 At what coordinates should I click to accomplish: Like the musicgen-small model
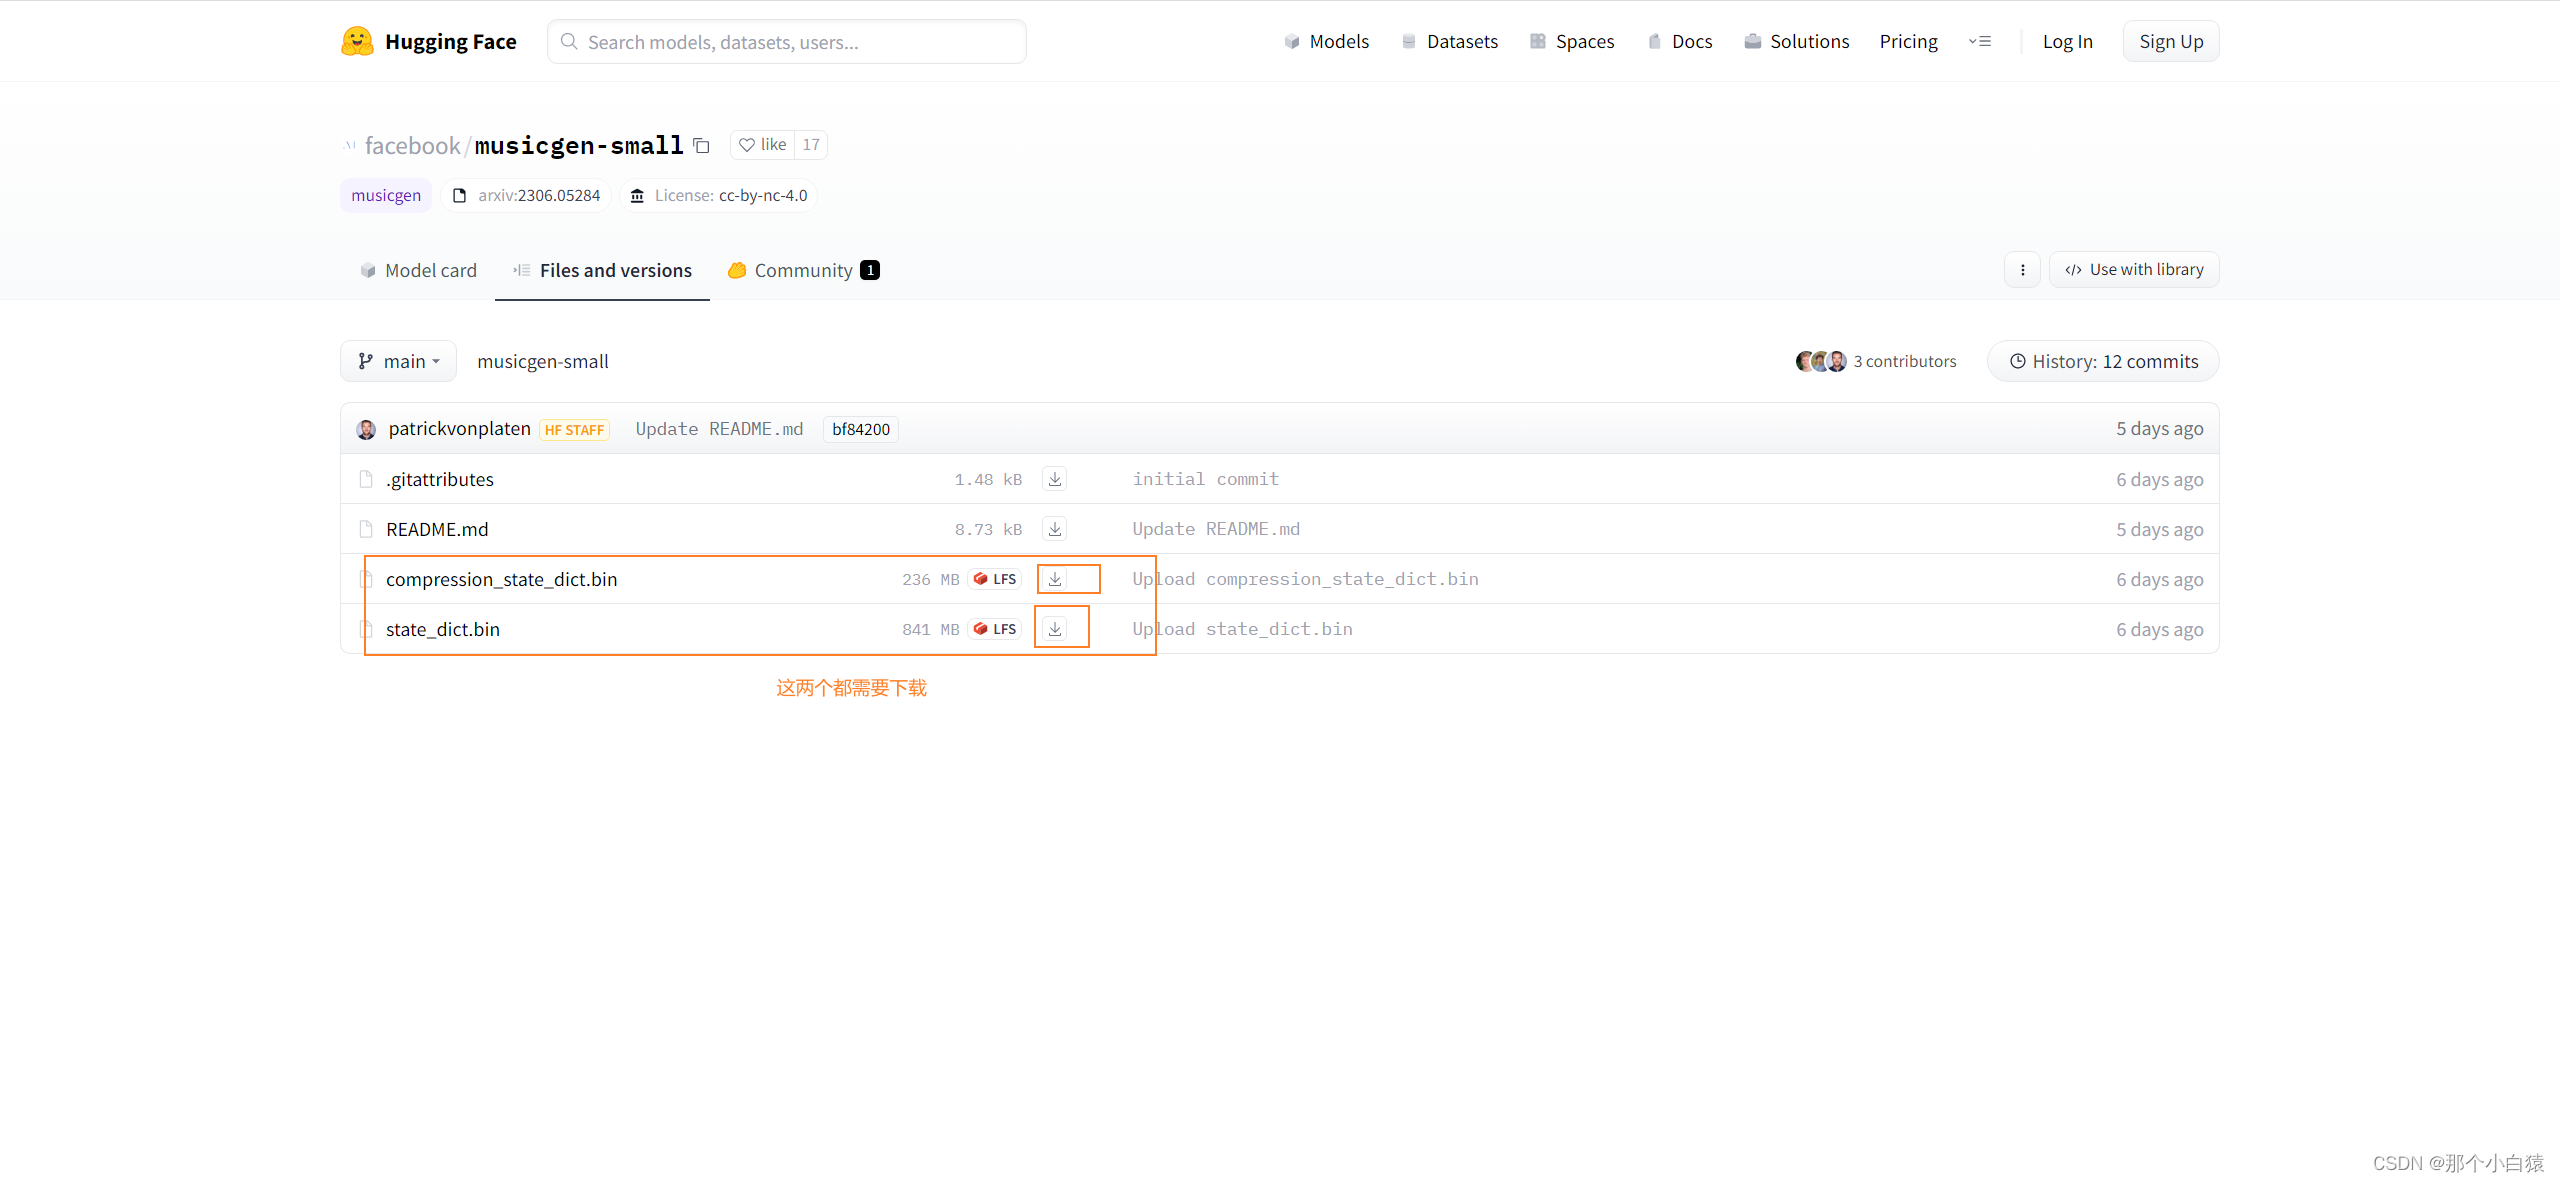pyautogui.click(x=763, y=145)
